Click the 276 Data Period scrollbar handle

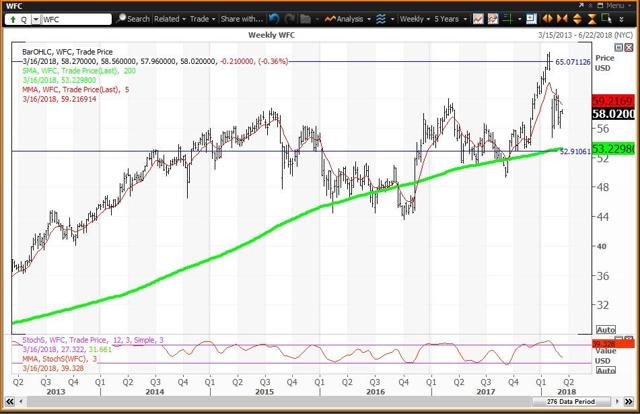pyautogui.click(x=571, y=402)
